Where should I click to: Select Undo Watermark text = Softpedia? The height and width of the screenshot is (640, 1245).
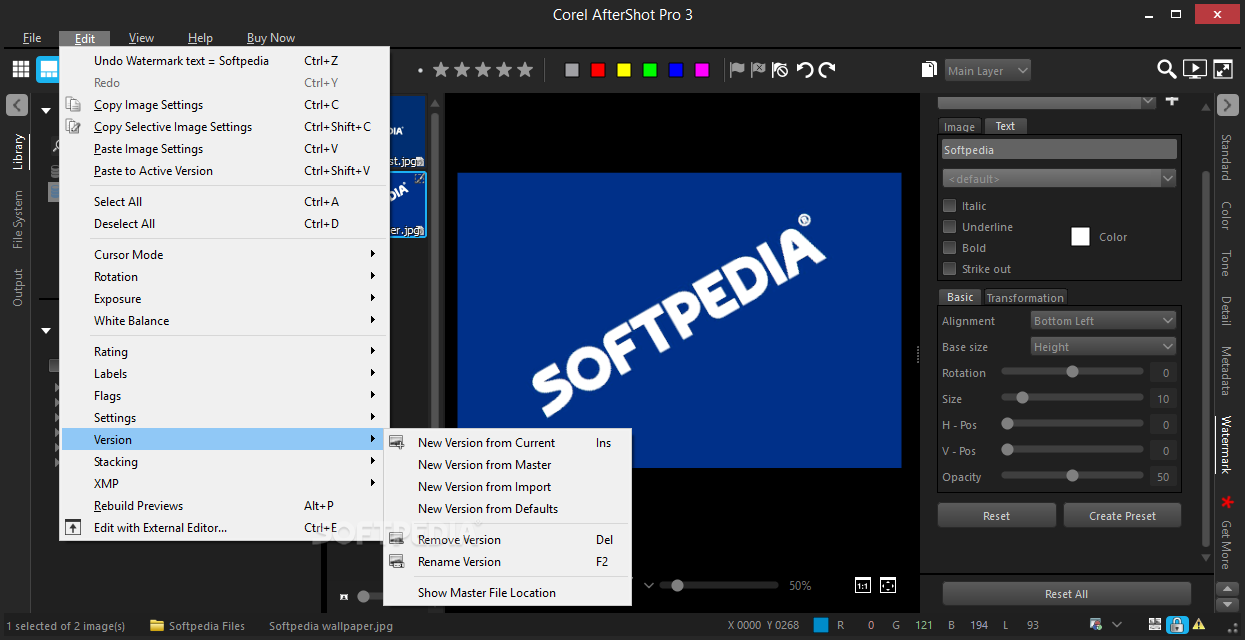(225, 61)
